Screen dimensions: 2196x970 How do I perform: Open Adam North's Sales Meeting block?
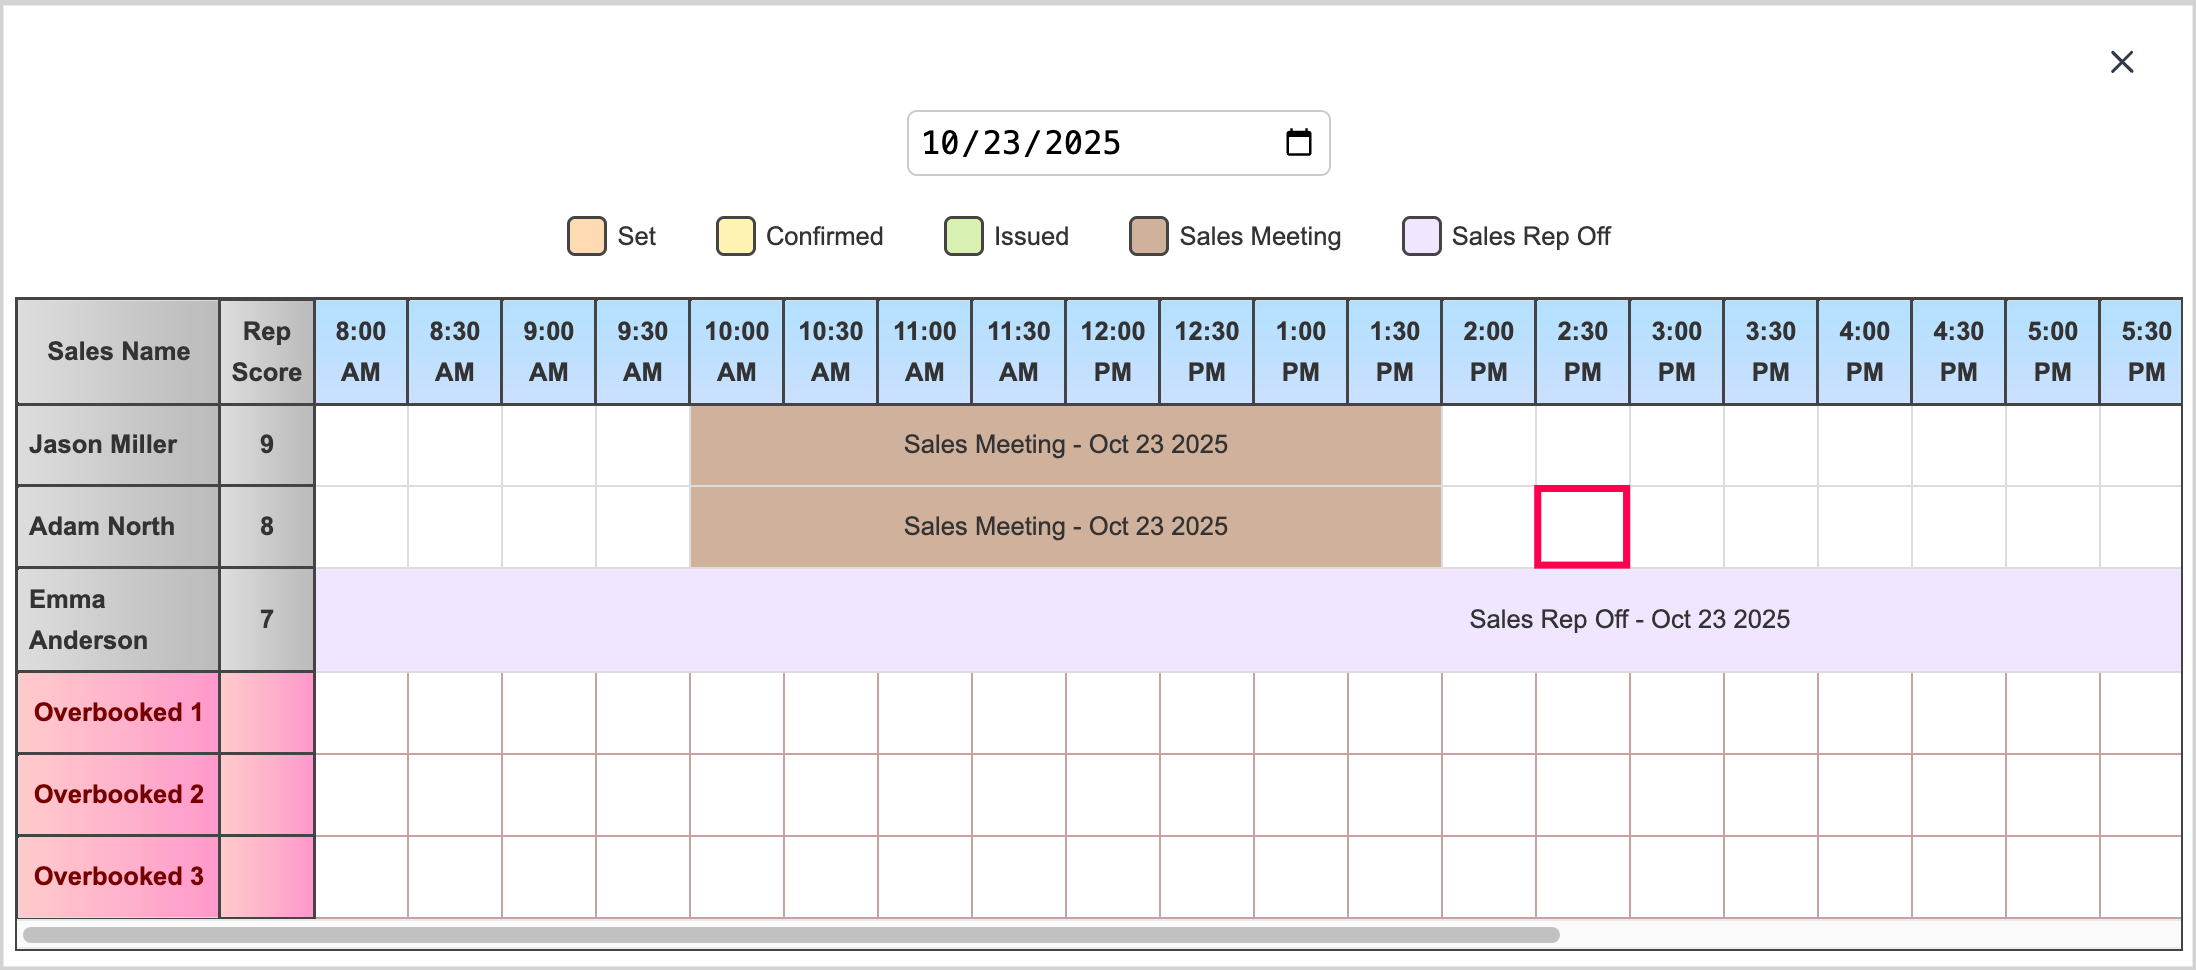pos(1065,527)
